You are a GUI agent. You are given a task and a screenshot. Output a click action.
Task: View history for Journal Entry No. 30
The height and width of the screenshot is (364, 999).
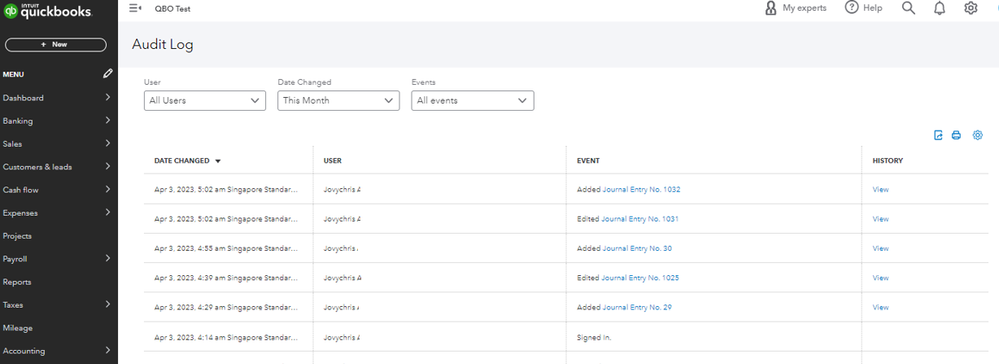click(880, 248)
